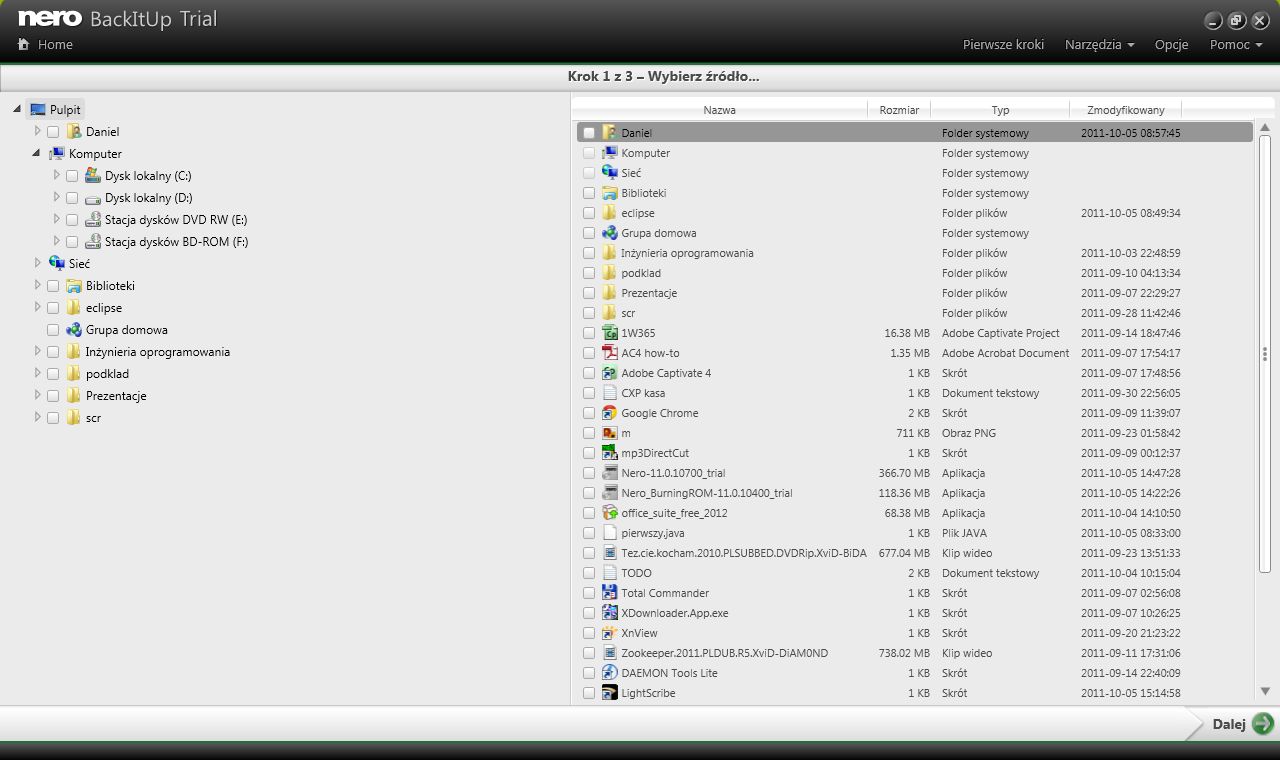Tick the Dysk lokalny (D:) checkbox
Screen dimensions: 1280x760
click(x=72, y=198)
